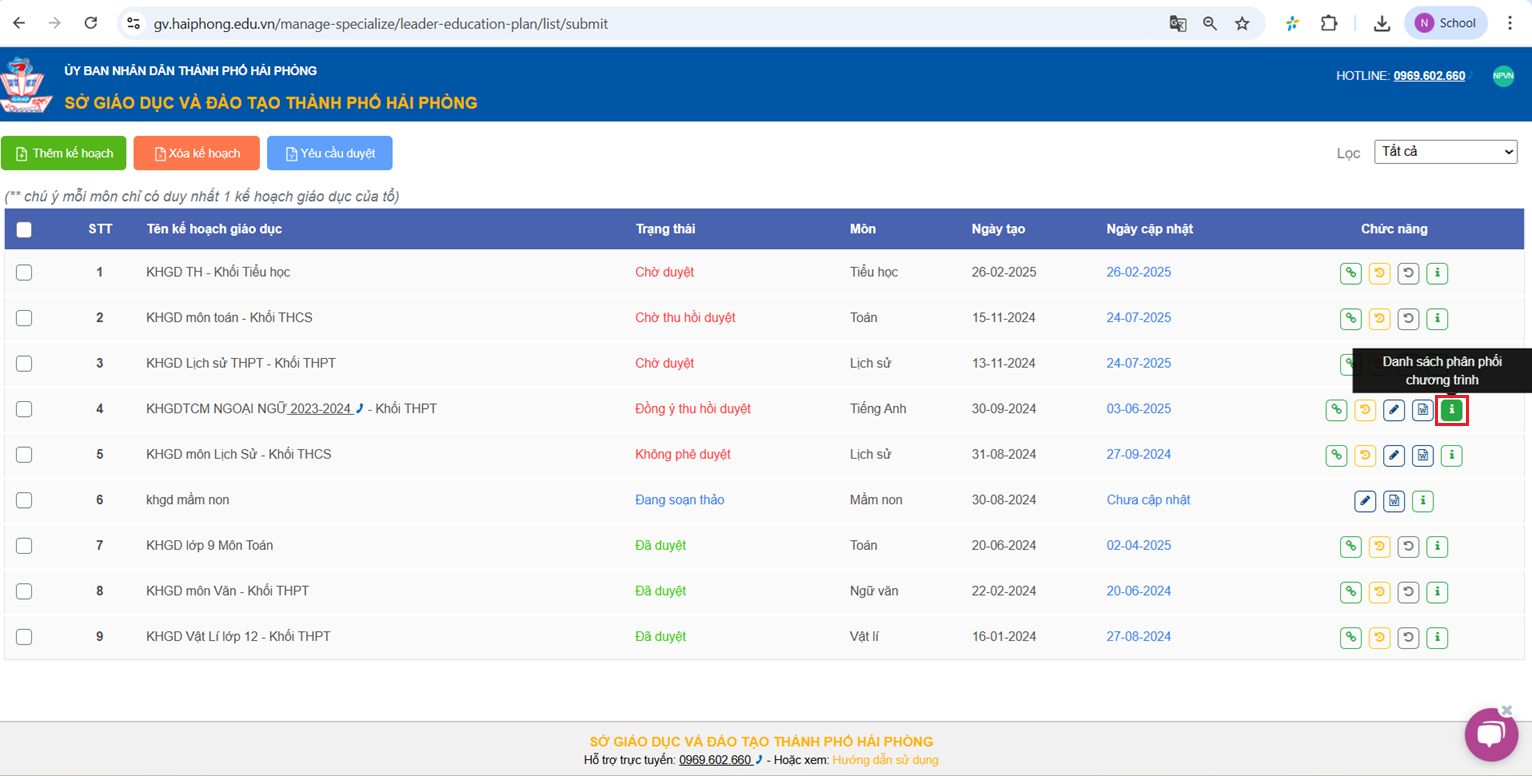Click the info icon for KHGDTCM NGOẠI NGỮ row
The width and height of the screenshot is (1532, 776).
(1451, 410)
